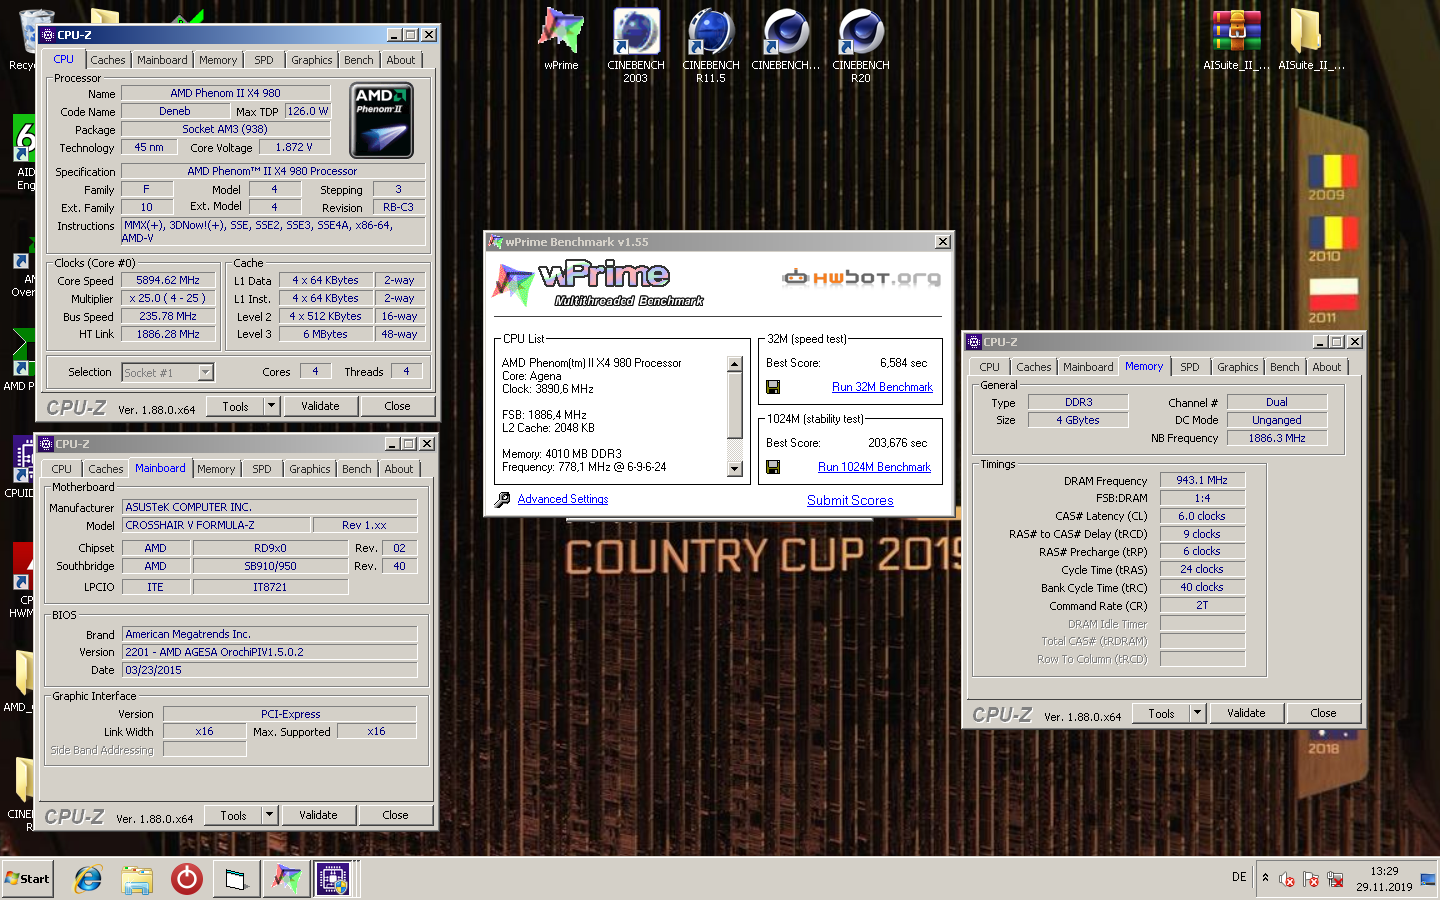Click the CAS# Latency value 6.0 clocks

tap(1202, 516)
